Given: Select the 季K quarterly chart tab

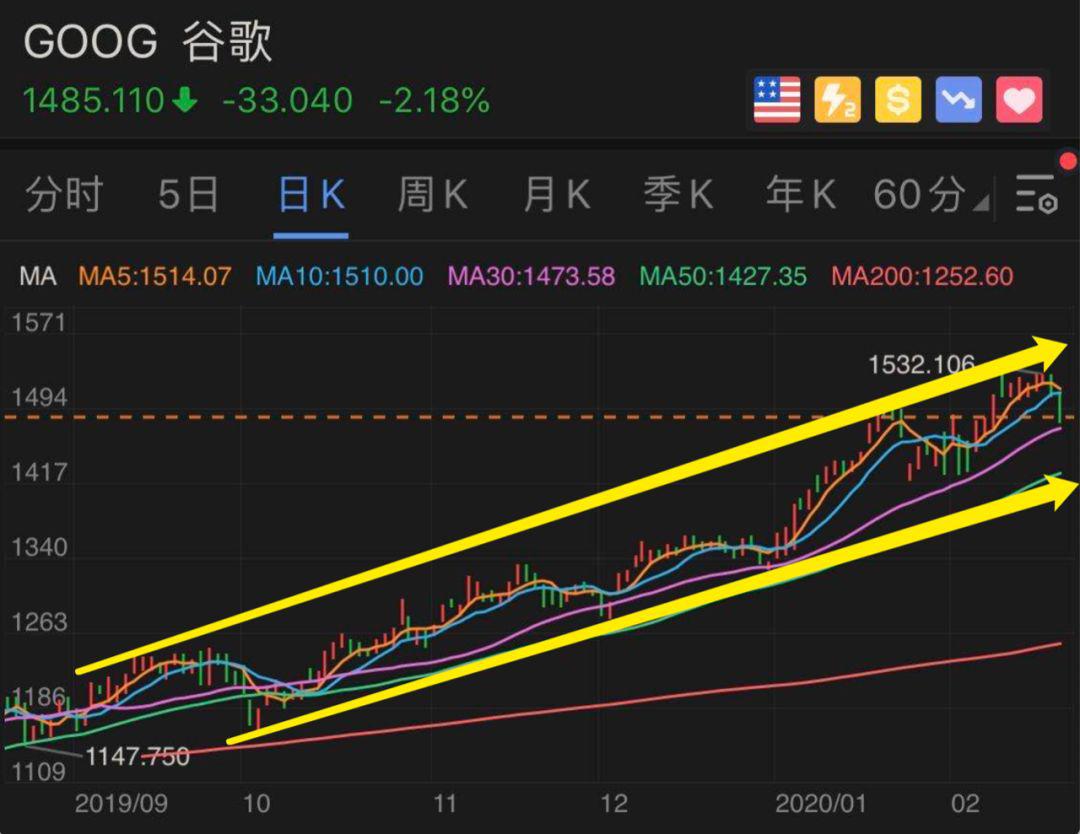Looking at the screenshot, I should pyautogui.click(x=678, y=194).
